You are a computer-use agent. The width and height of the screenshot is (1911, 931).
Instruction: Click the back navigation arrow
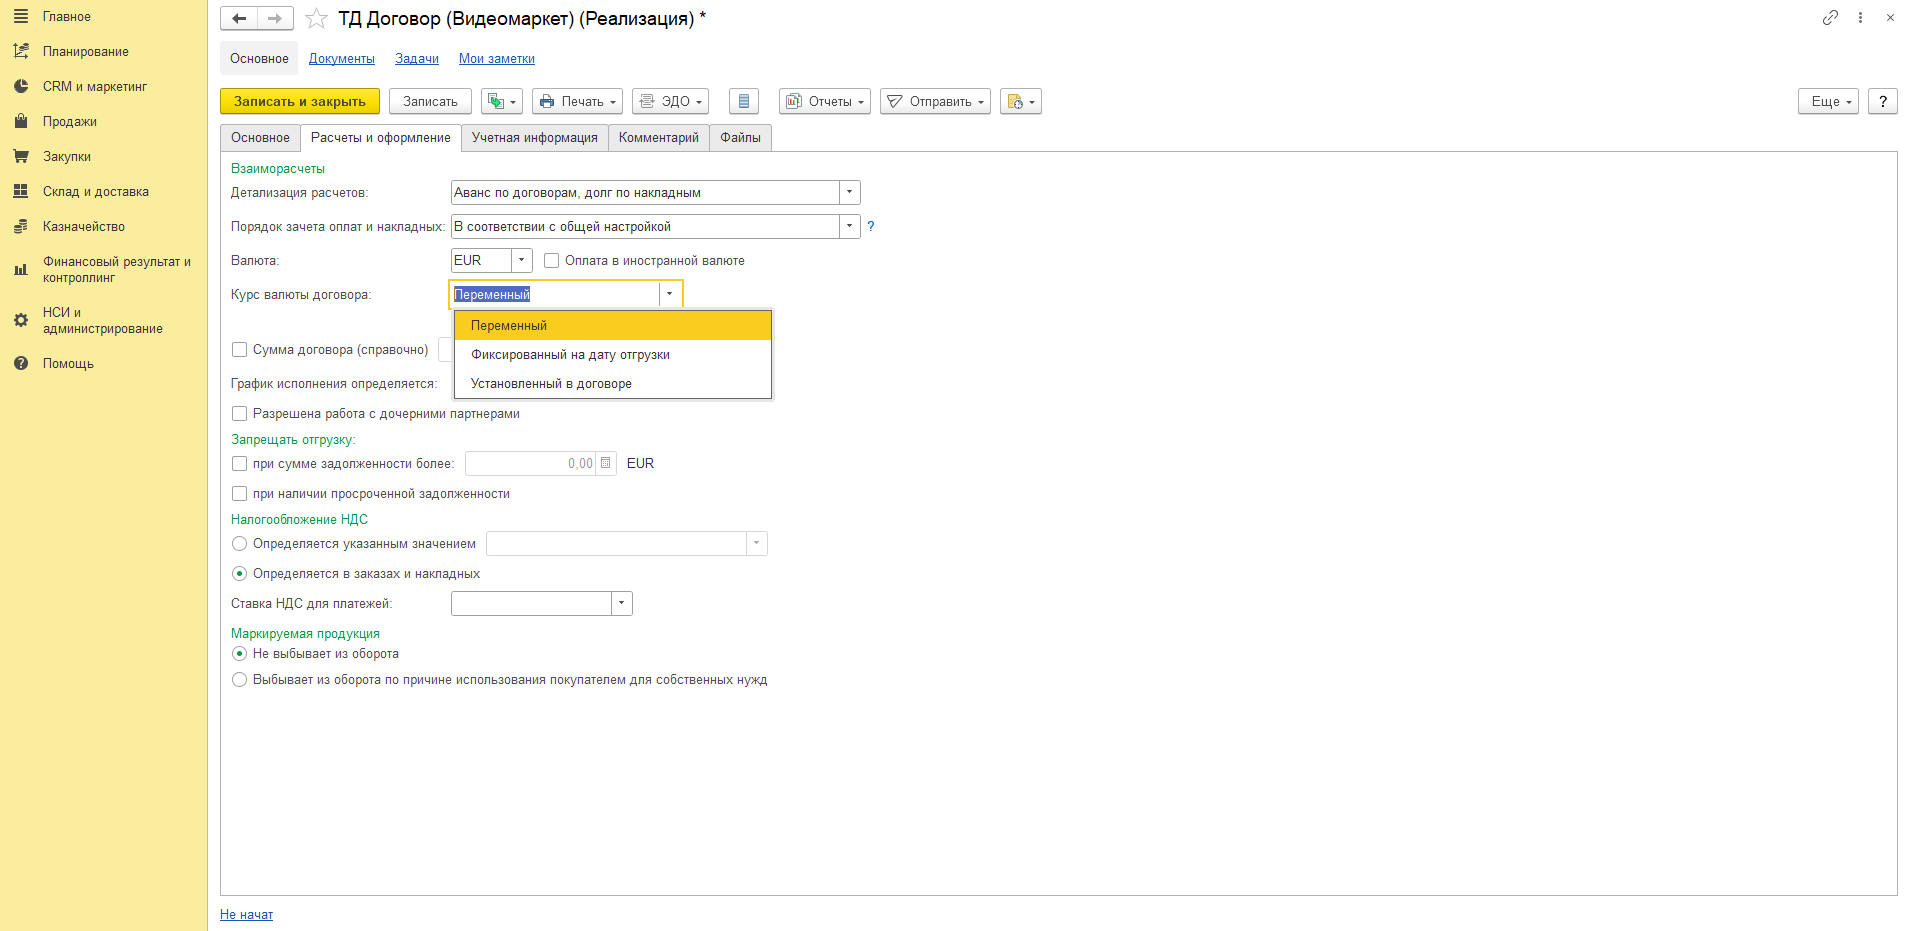(239, 18)
